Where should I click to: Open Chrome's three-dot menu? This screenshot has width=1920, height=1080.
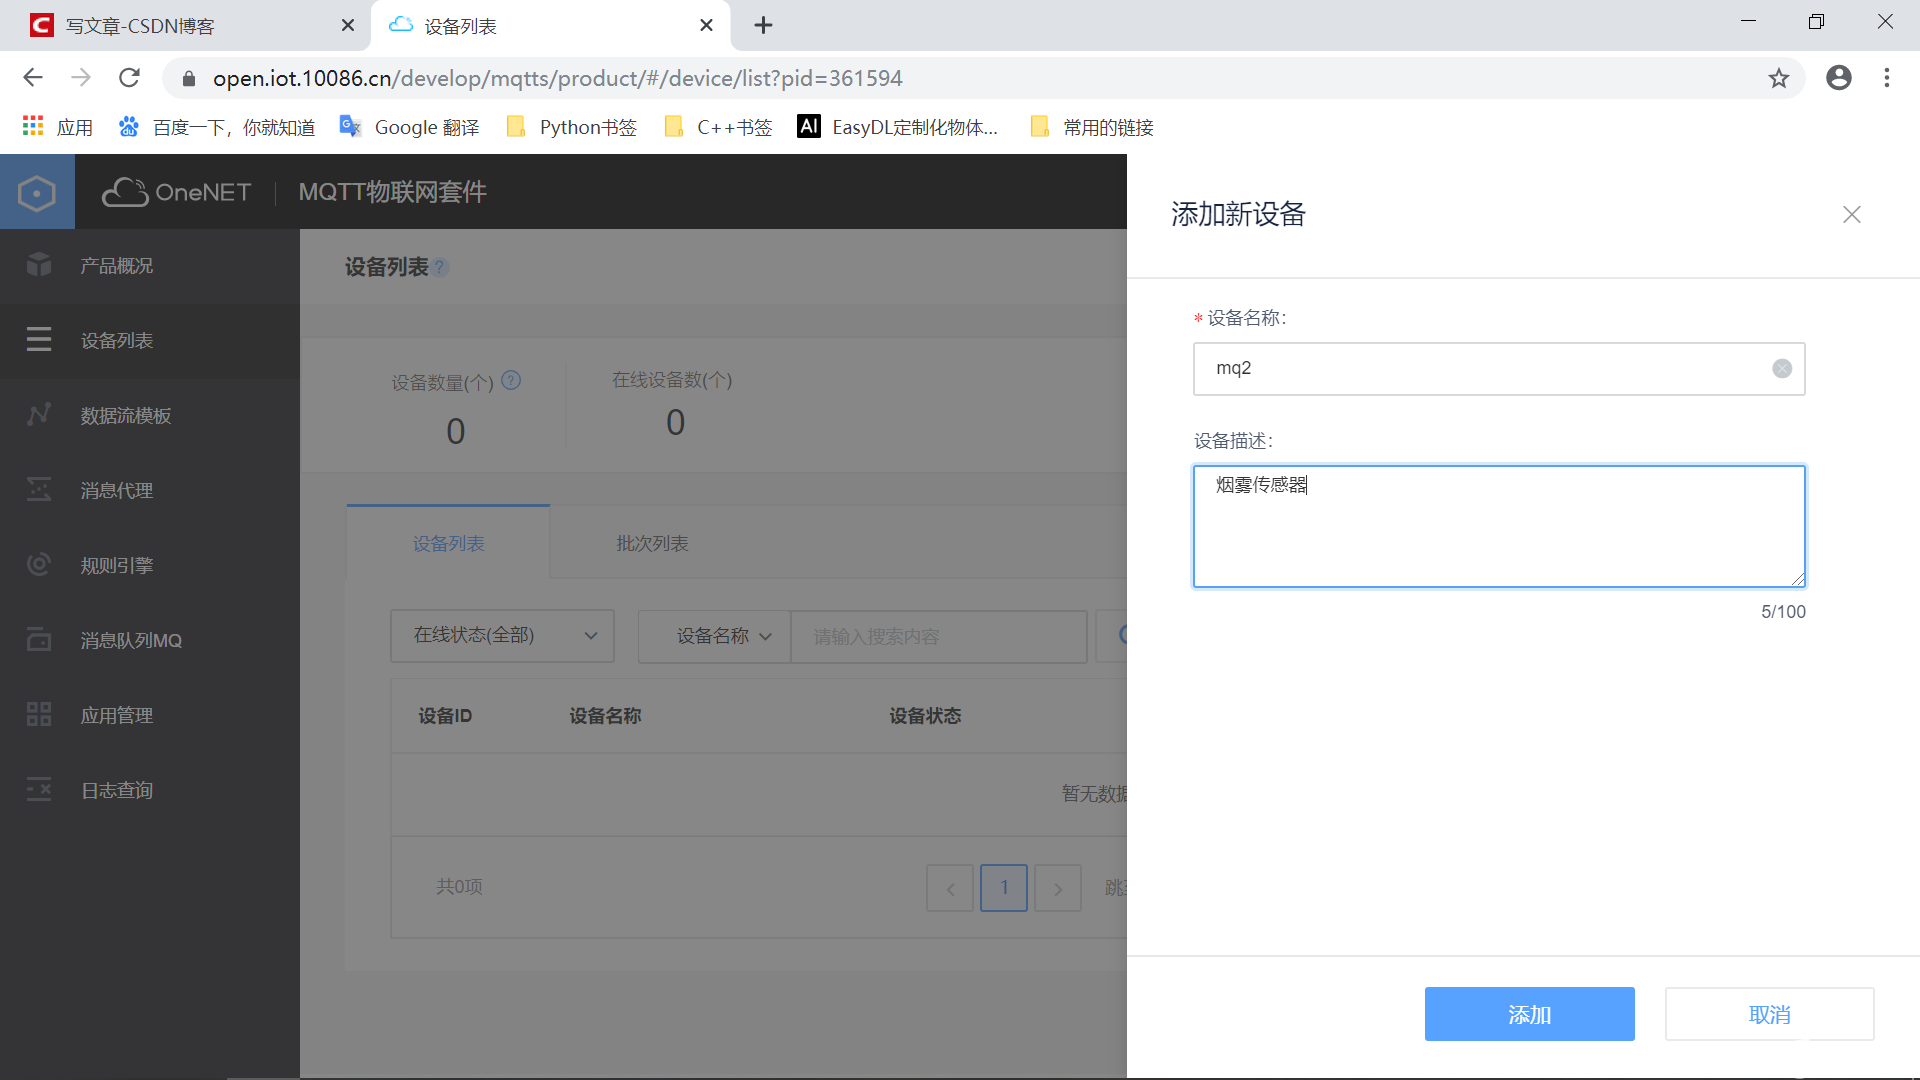pos(1886,78)
